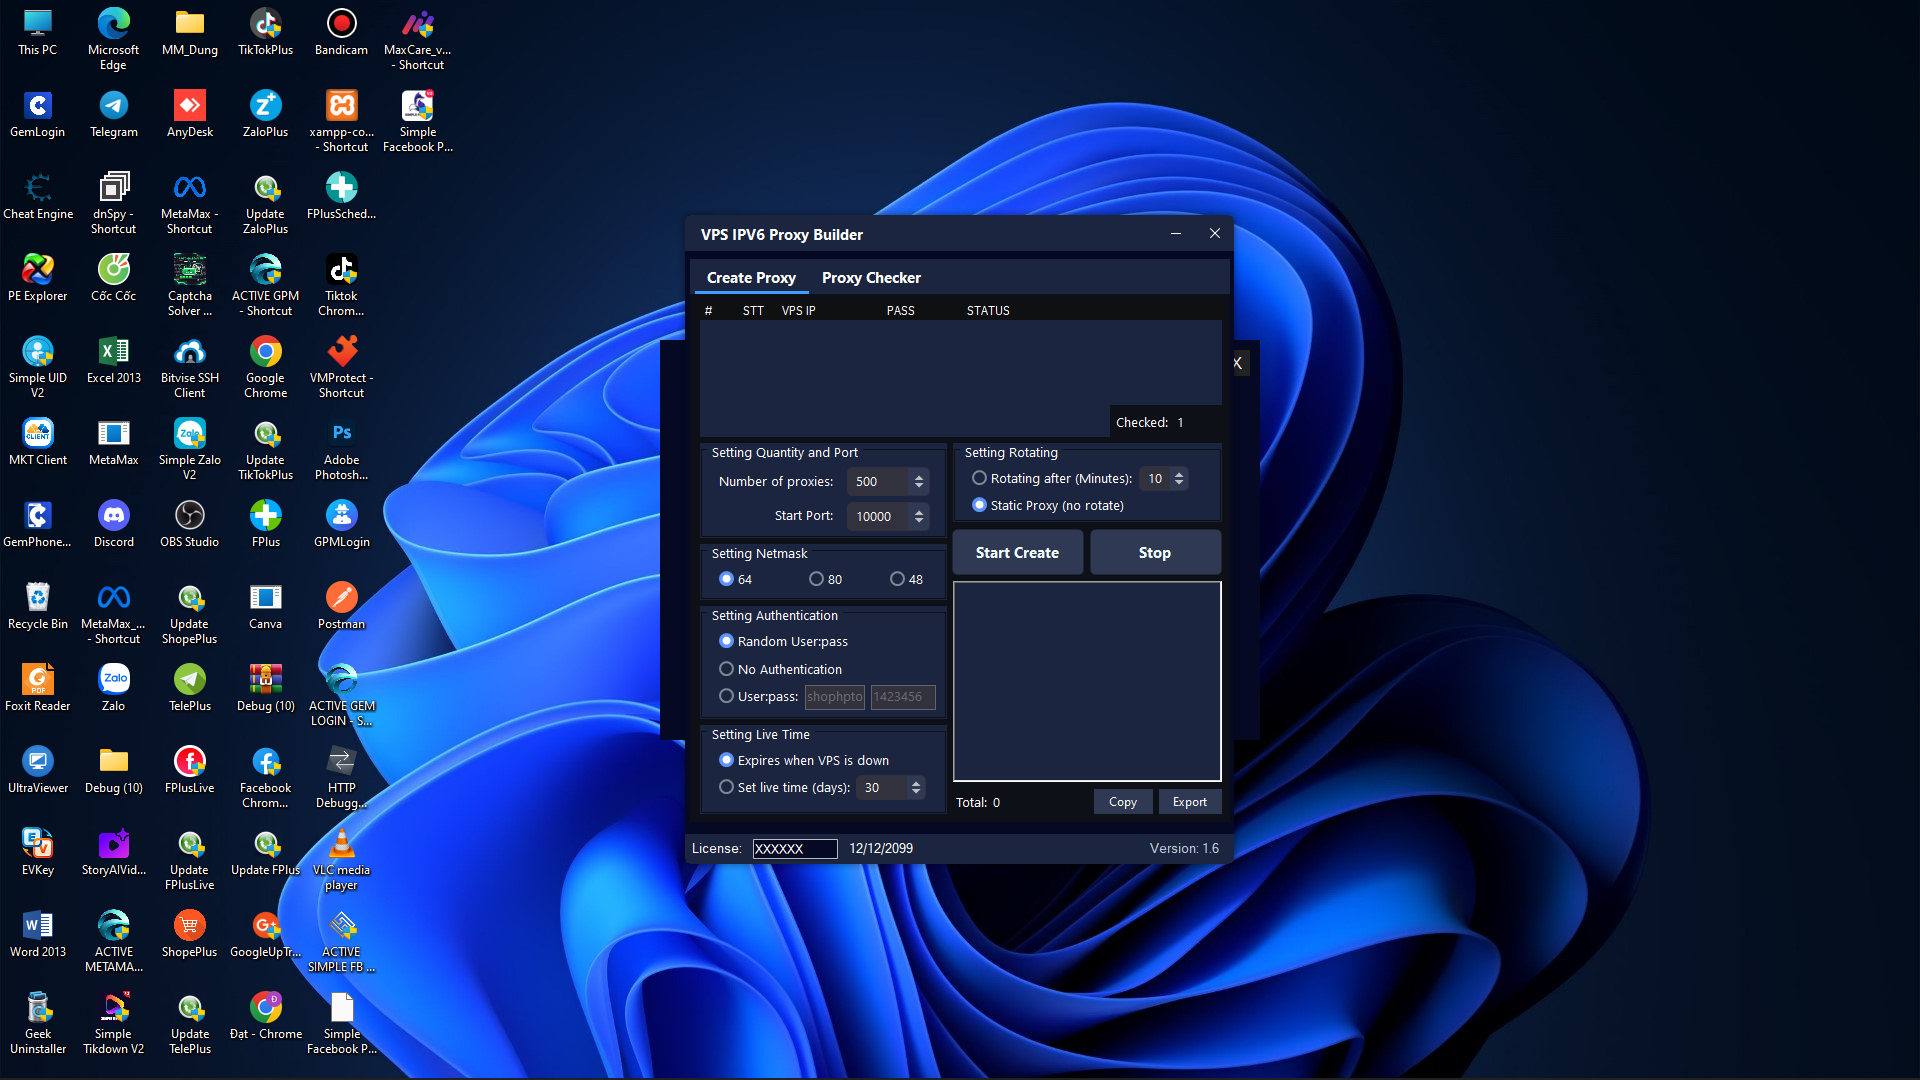This screenshot has height=1080, width=1920.
Task: Open the Recycle Bin icon
Action: [x=37, y=606]
